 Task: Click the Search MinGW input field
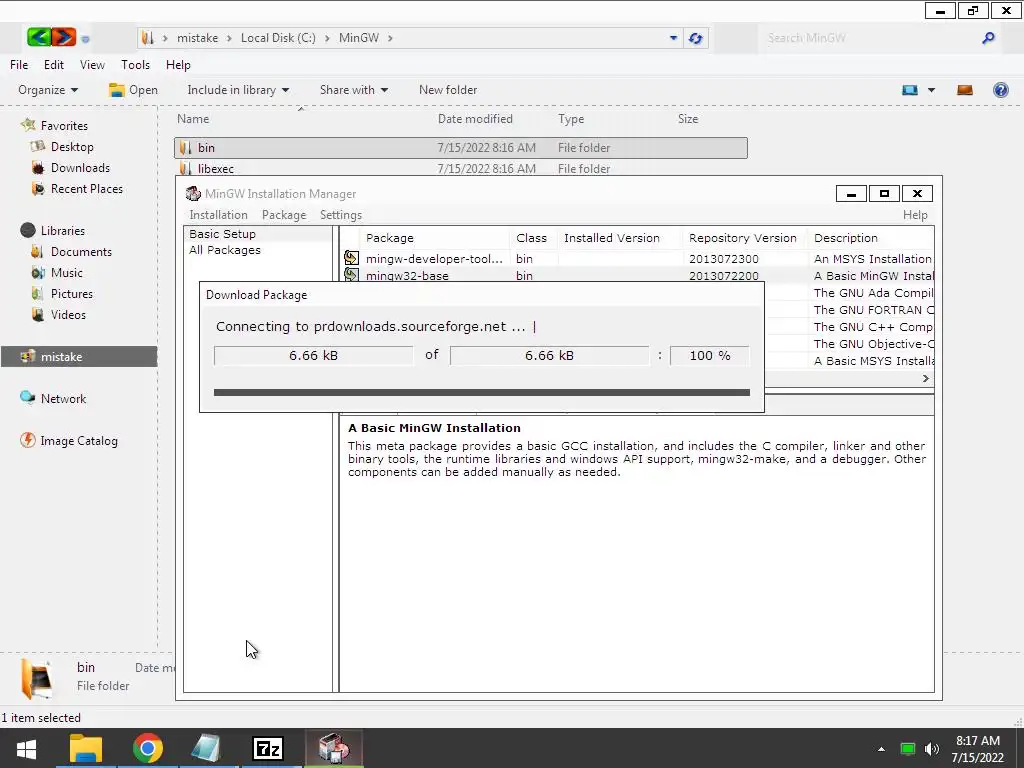869,38
